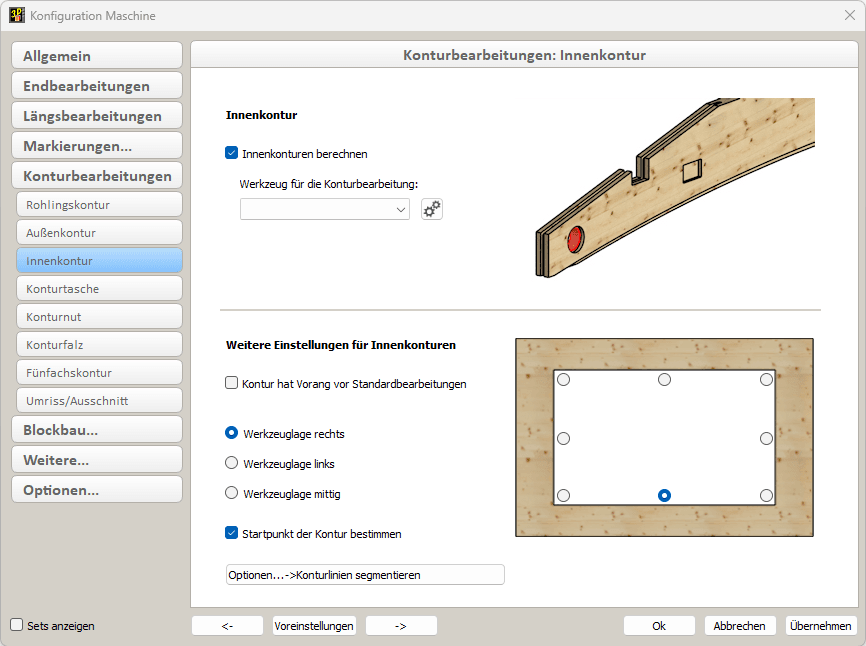
Task: Toggle the Innenkonturen berechnen checkbox
Action: point(231,153)
